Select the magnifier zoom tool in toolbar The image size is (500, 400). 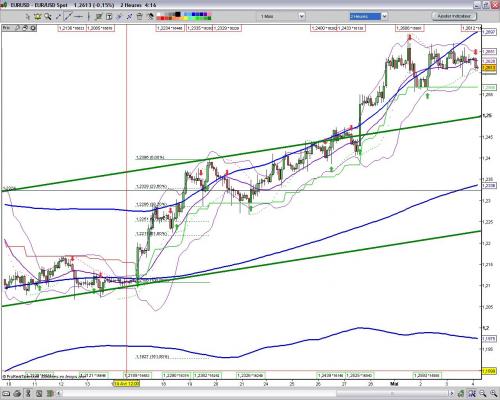48,16
